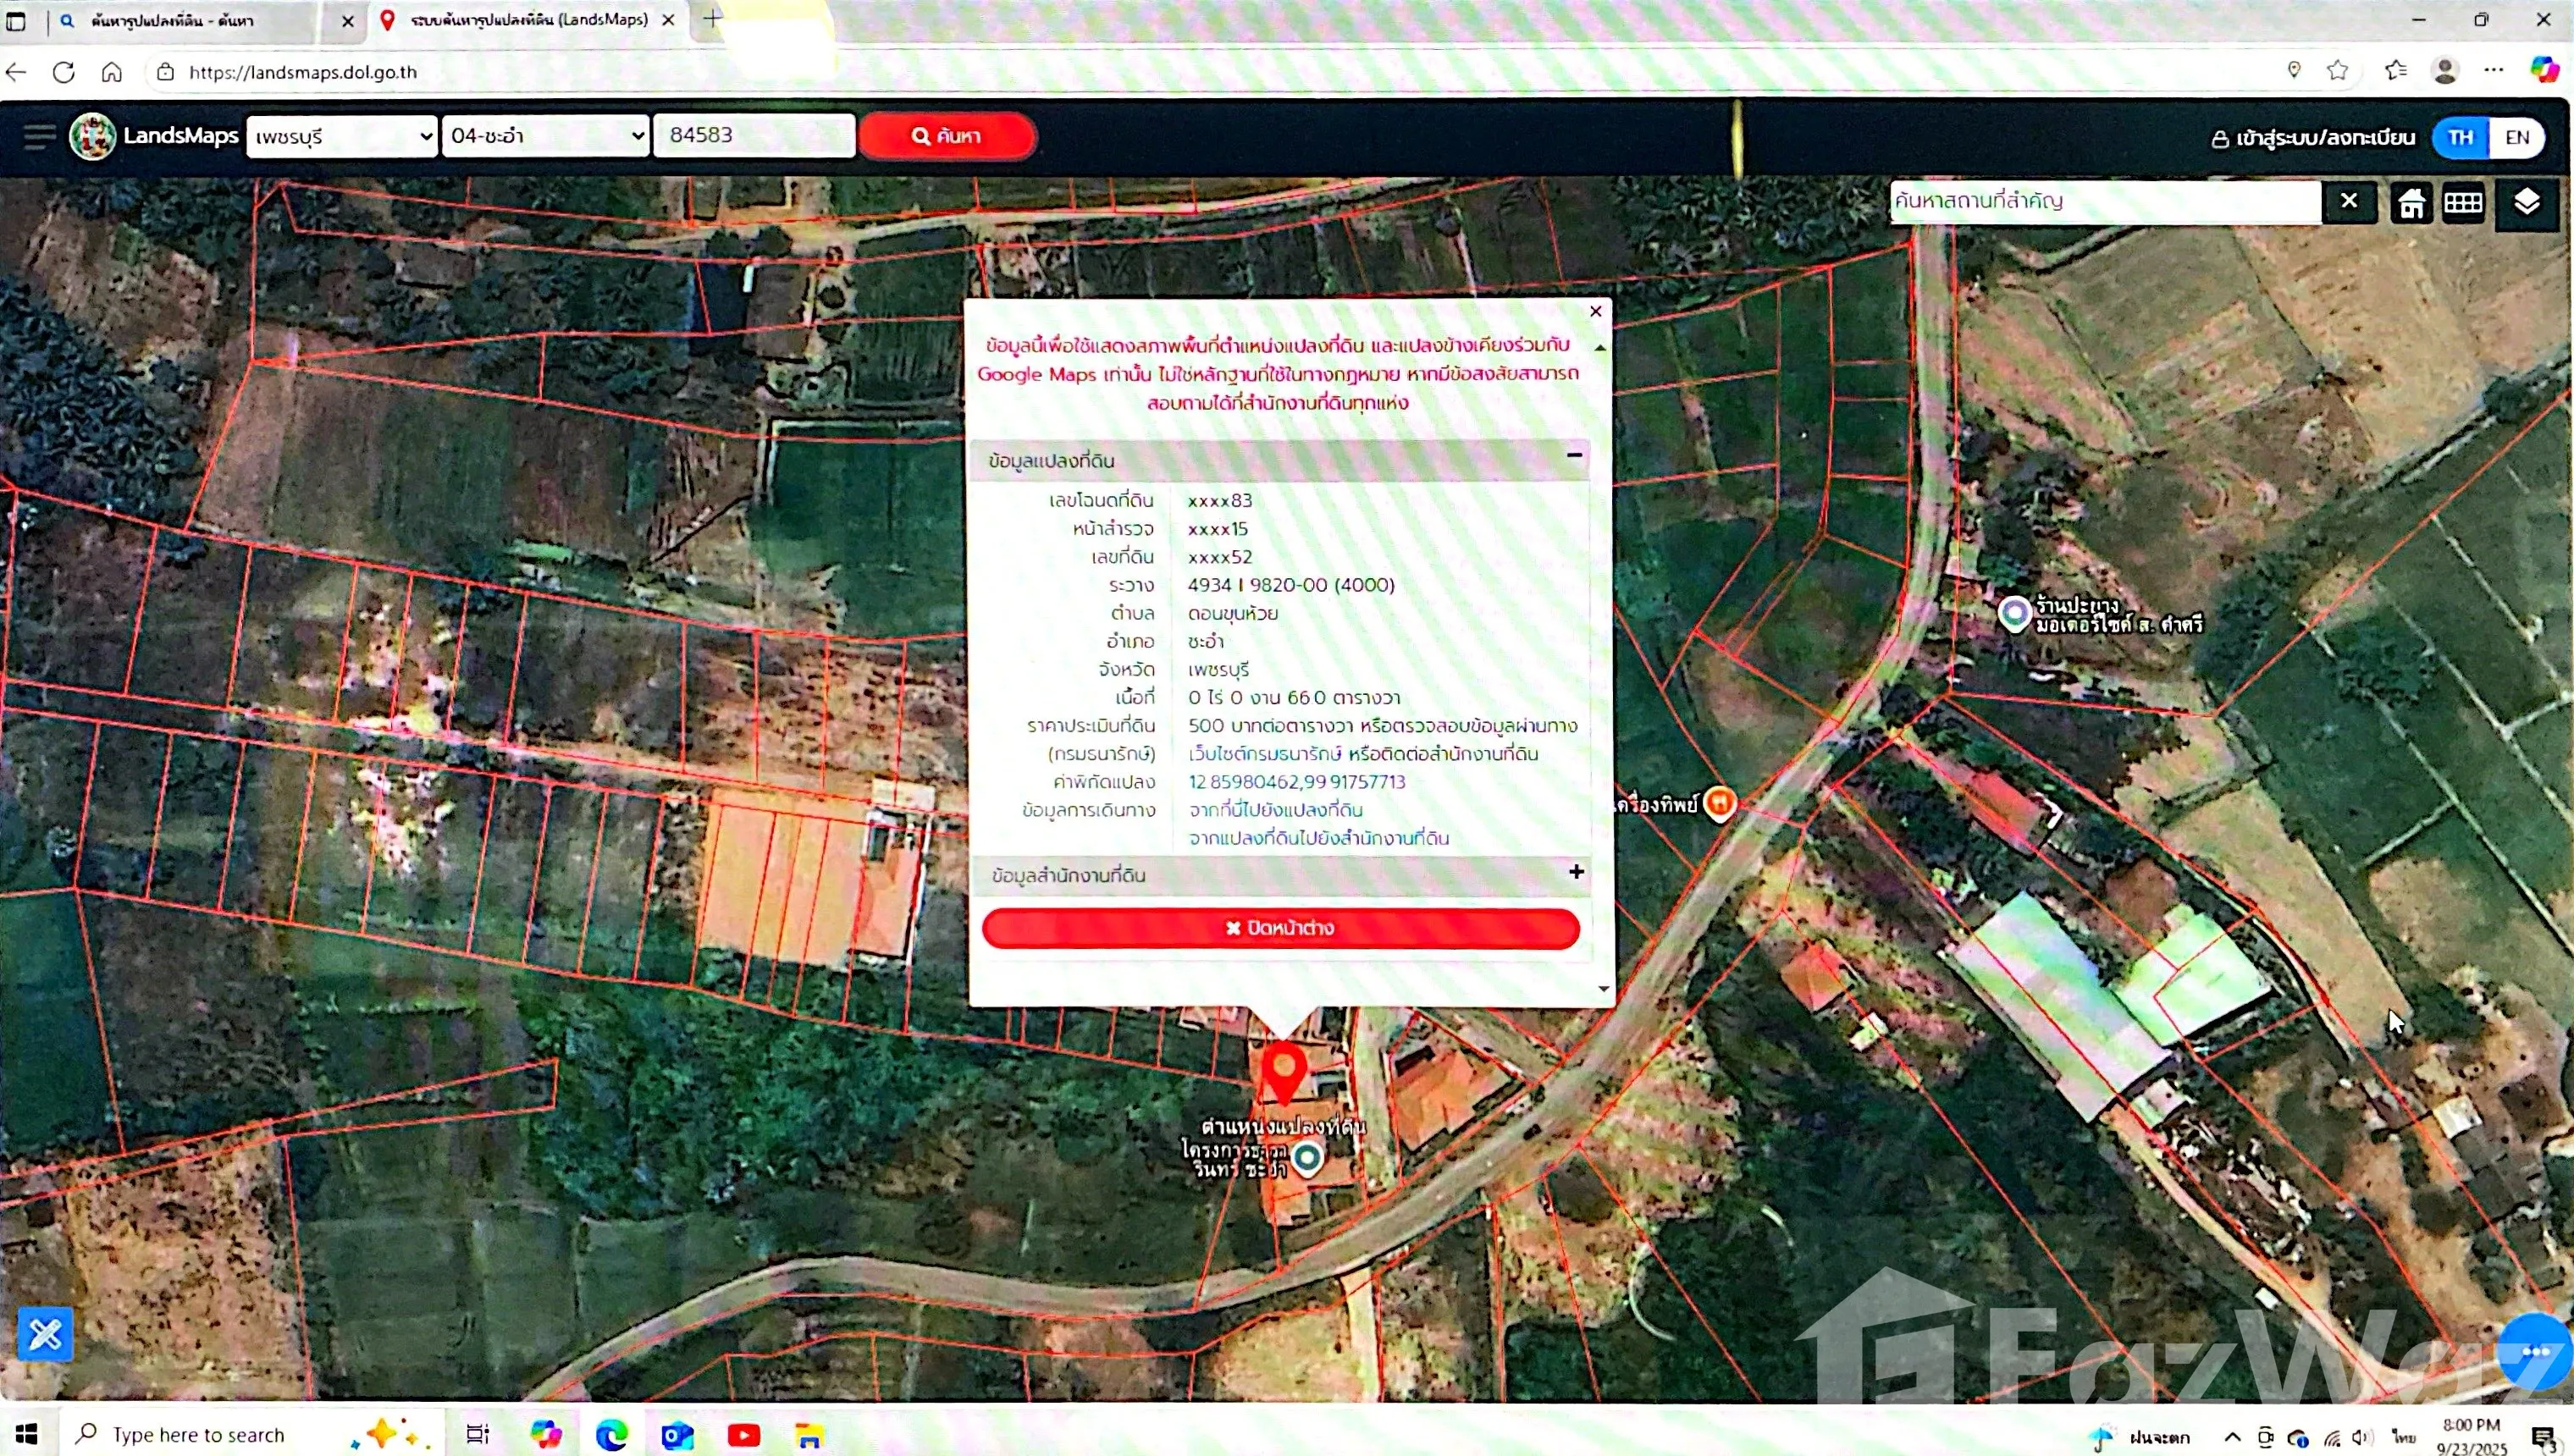Click the red ปิดหน้าต่าง button

1280,928
